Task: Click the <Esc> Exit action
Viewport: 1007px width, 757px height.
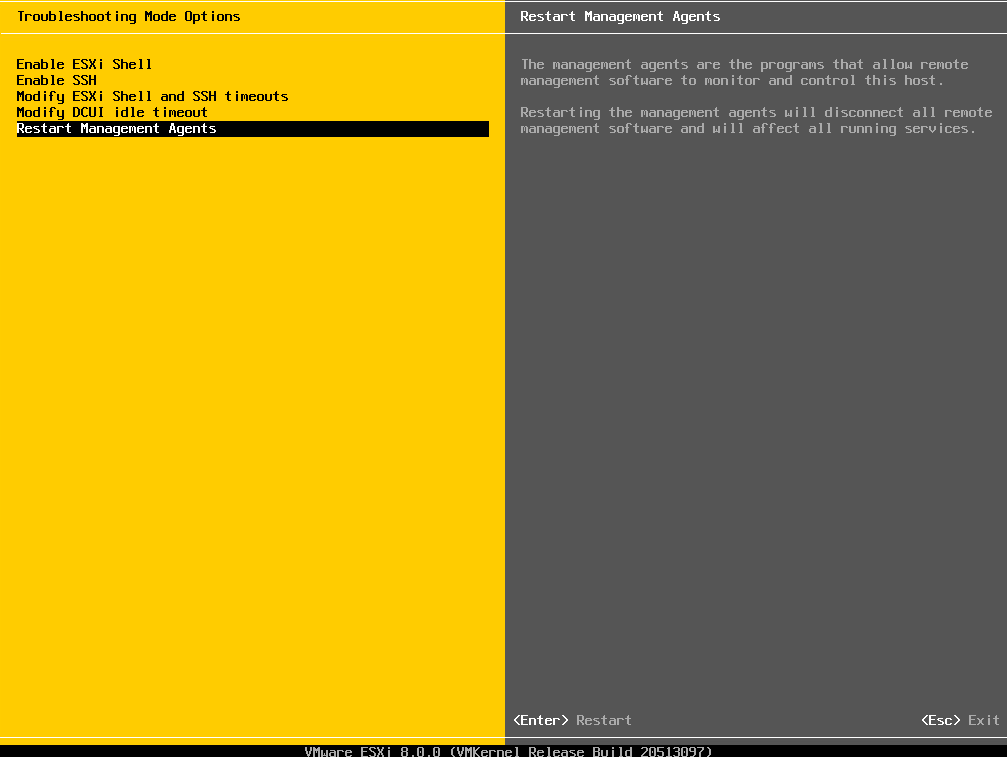Action: (960, 720)
